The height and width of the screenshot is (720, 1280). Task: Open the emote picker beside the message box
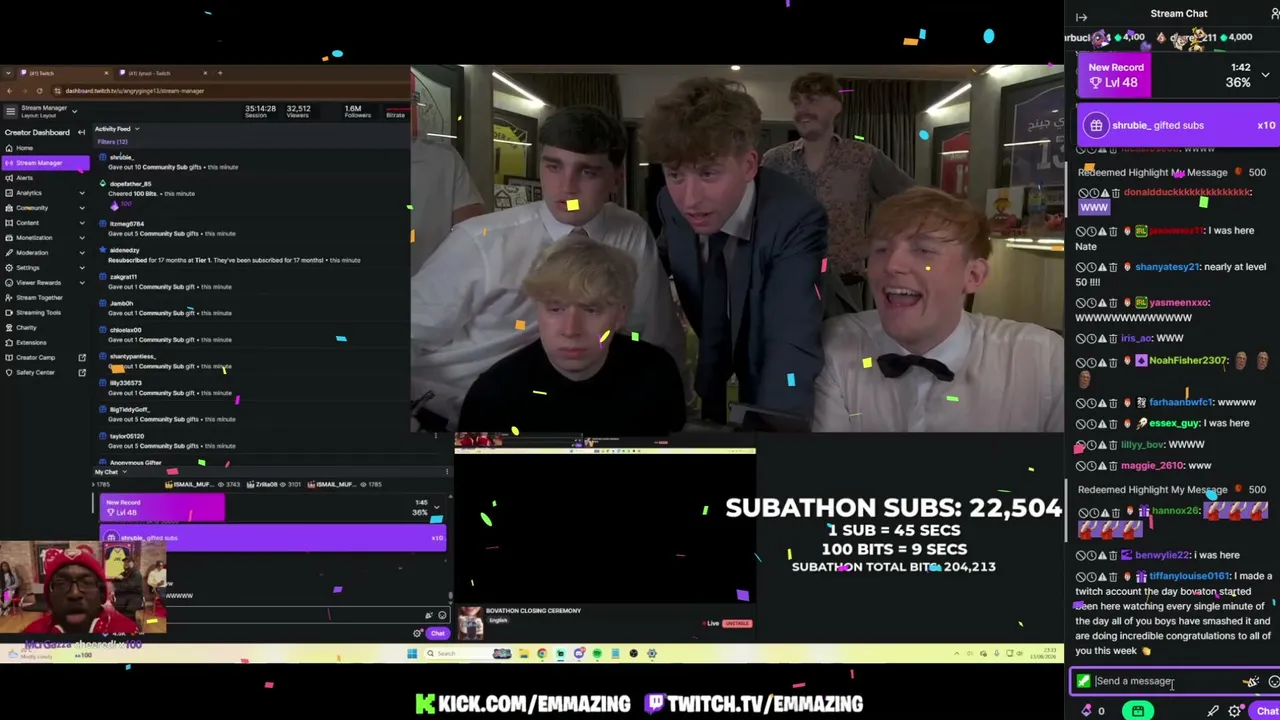[x=1273, y=682]
